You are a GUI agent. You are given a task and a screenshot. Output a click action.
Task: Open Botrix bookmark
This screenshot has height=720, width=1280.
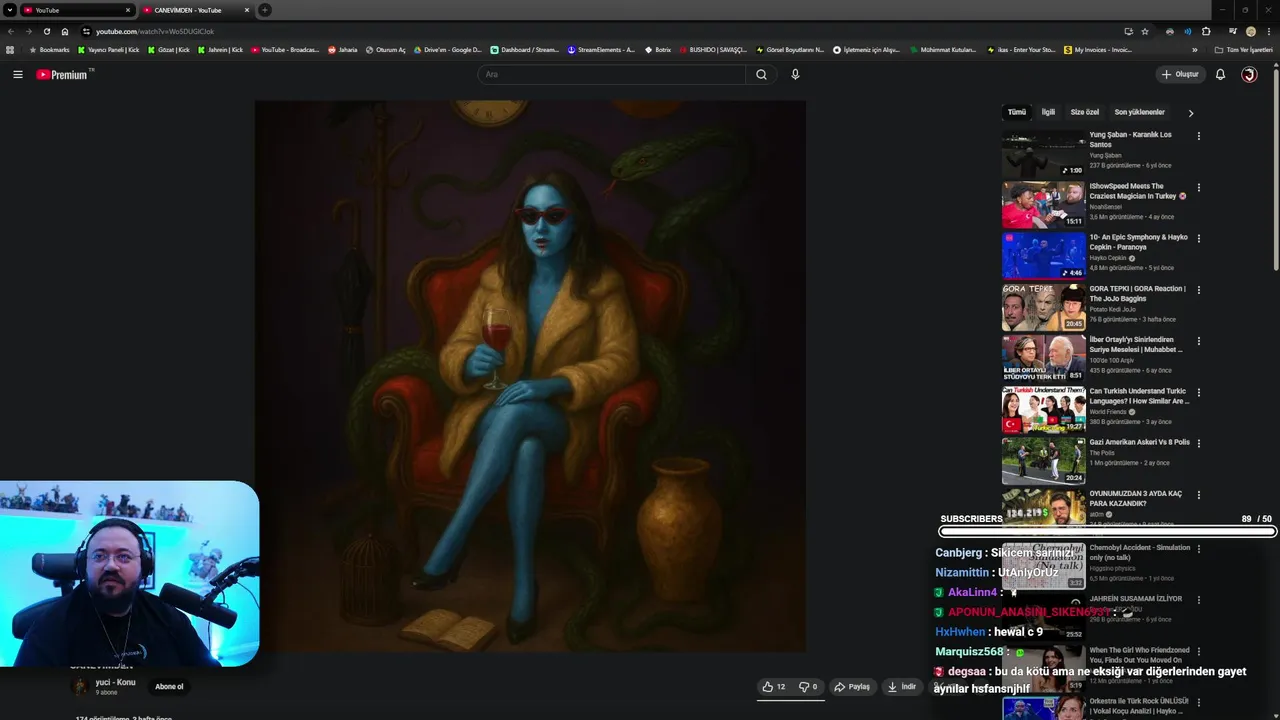(x=657, y=50)
